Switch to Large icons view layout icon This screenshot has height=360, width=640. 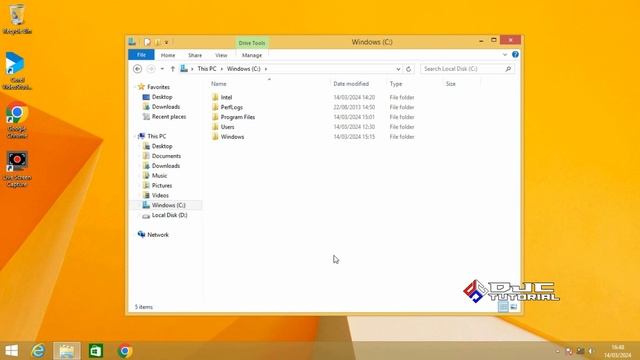pyautogui.click(x=513, y=307)
